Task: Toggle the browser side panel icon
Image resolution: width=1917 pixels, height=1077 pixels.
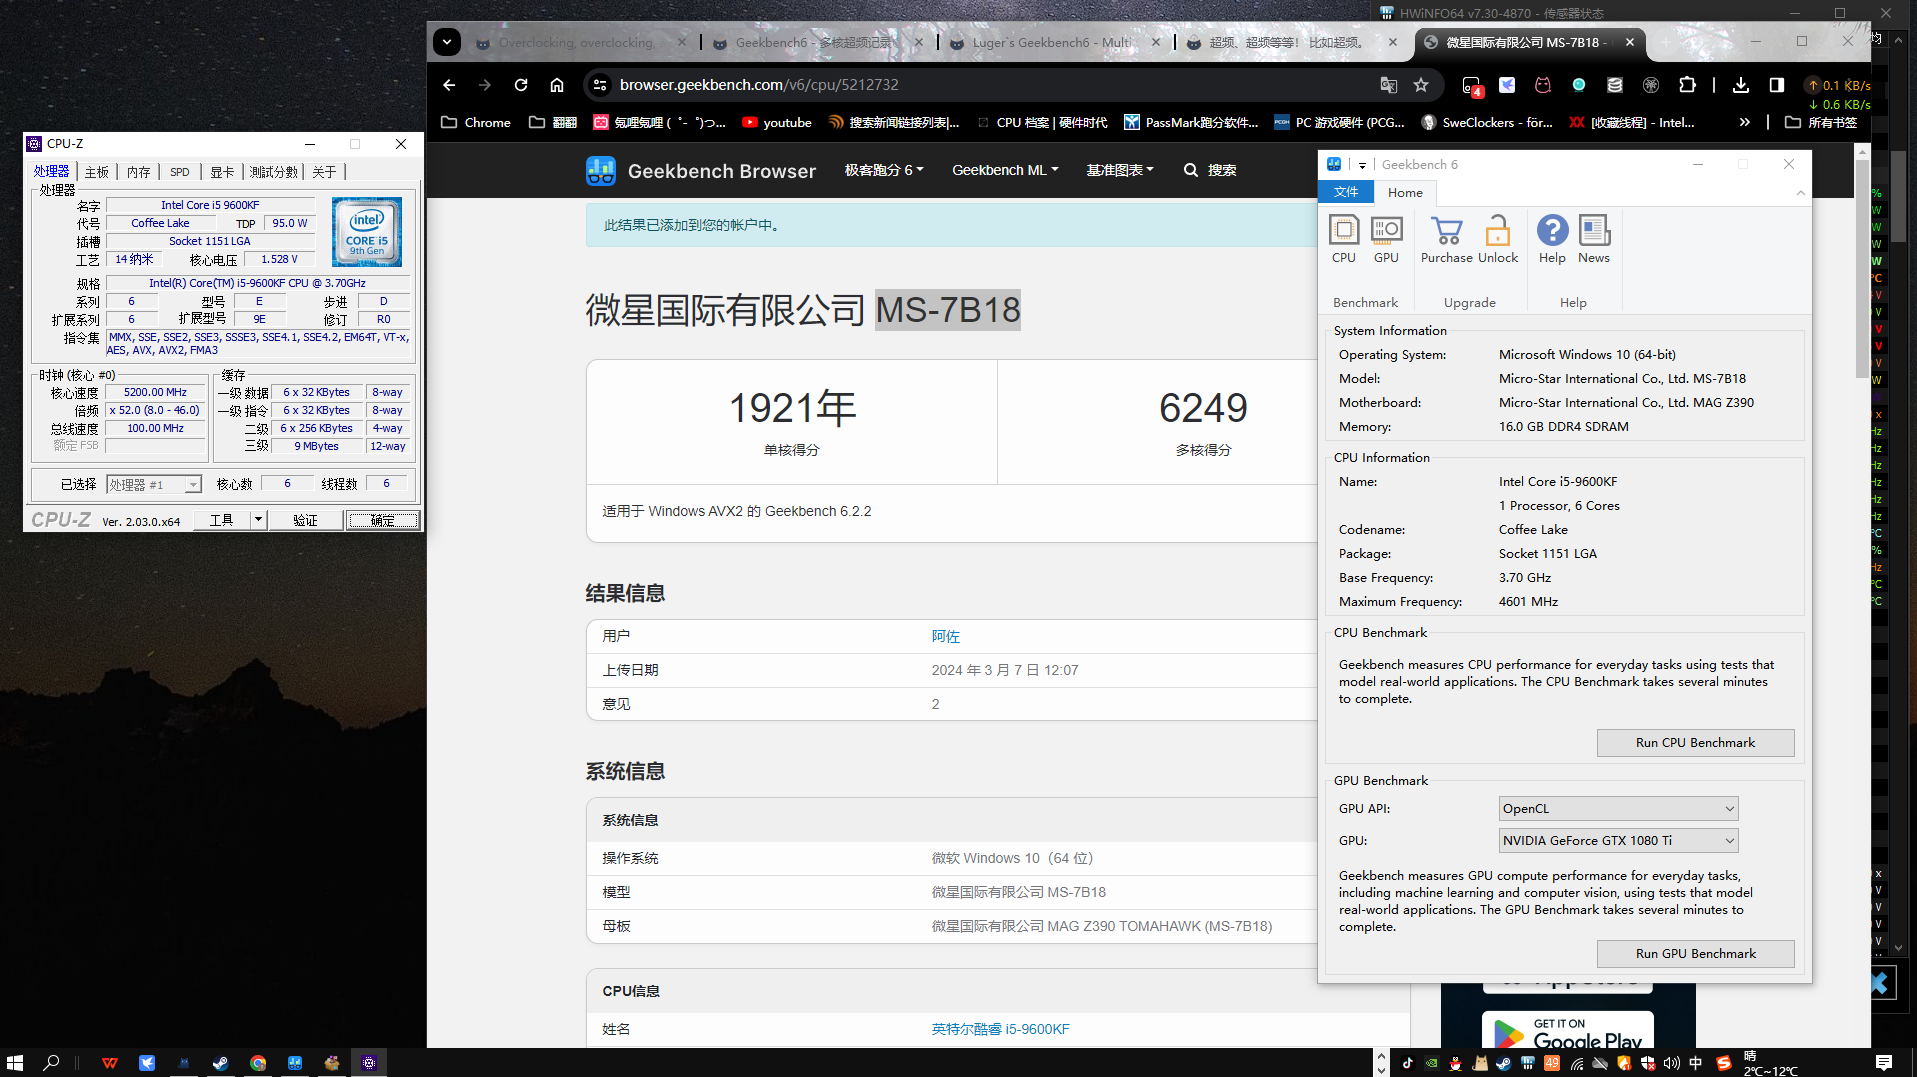Action: [x=1777, y=85]
